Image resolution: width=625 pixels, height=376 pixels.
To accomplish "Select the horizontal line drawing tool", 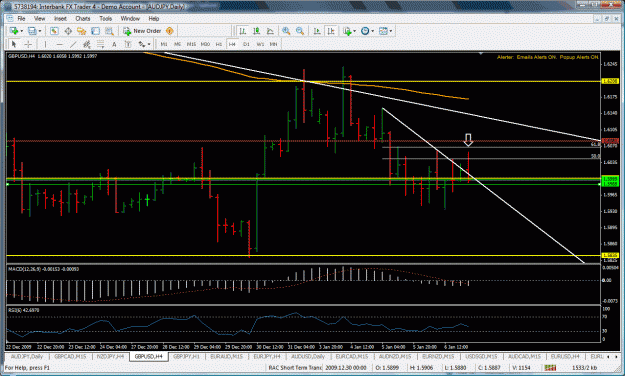I will click(x=59, y=44).
